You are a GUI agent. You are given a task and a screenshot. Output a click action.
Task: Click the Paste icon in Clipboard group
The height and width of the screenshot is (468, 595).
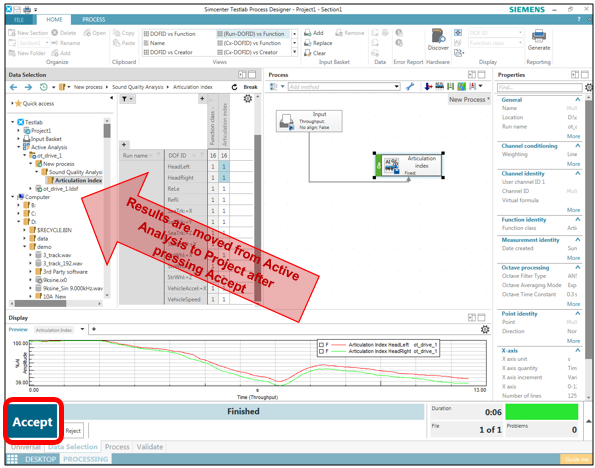tap(116, 43)
